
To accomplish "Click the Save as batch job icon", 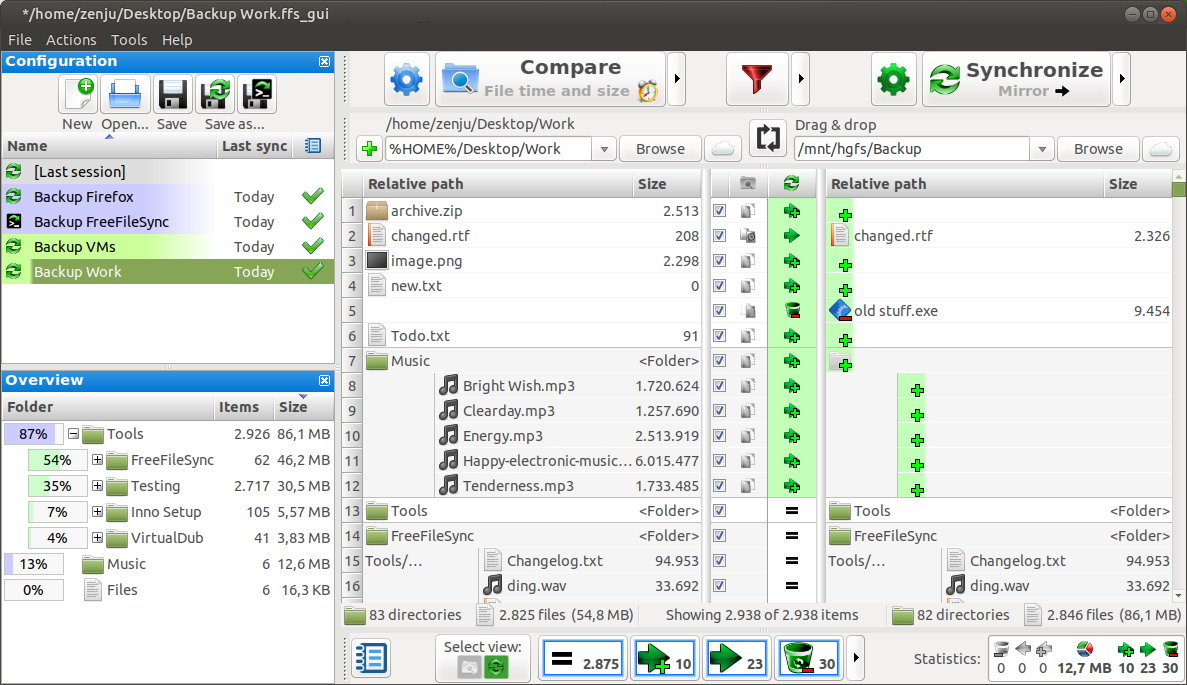I will [x=257, y=93].
